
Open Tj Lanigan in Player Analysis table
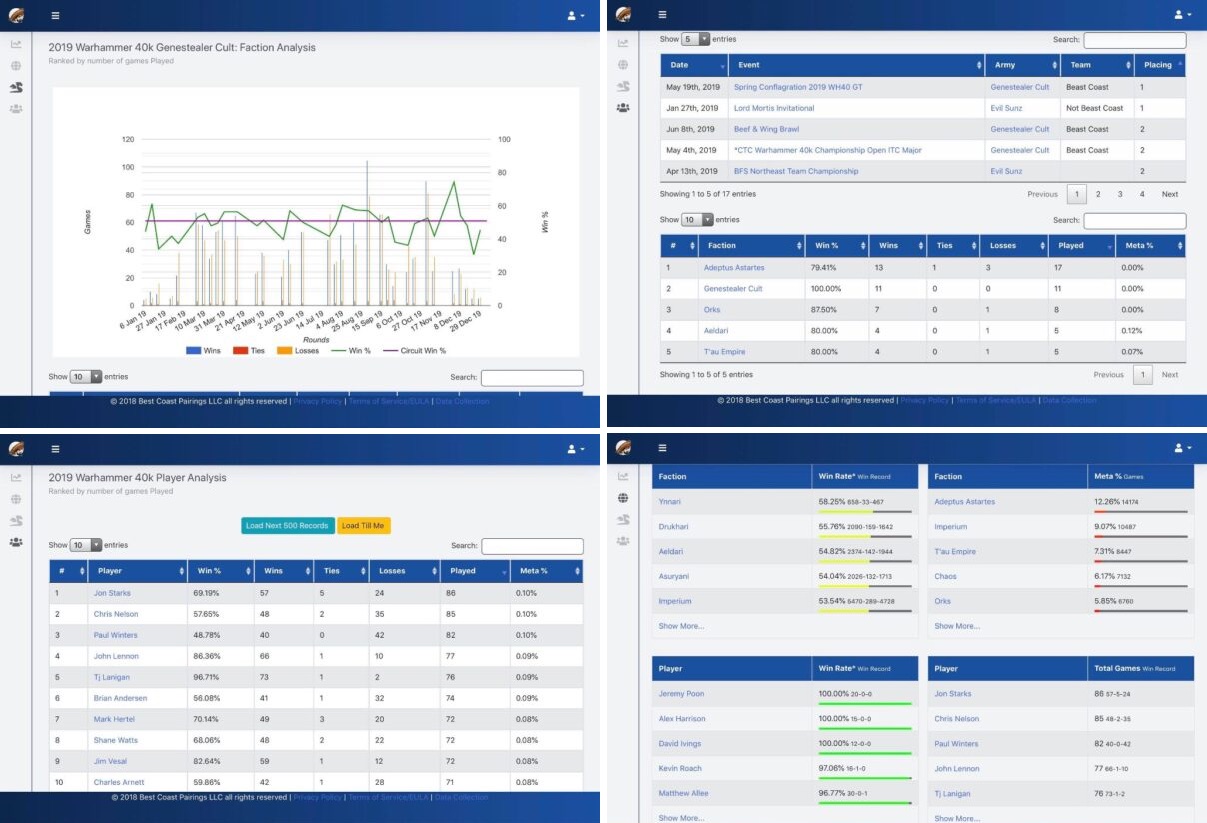tap(112, 677)
